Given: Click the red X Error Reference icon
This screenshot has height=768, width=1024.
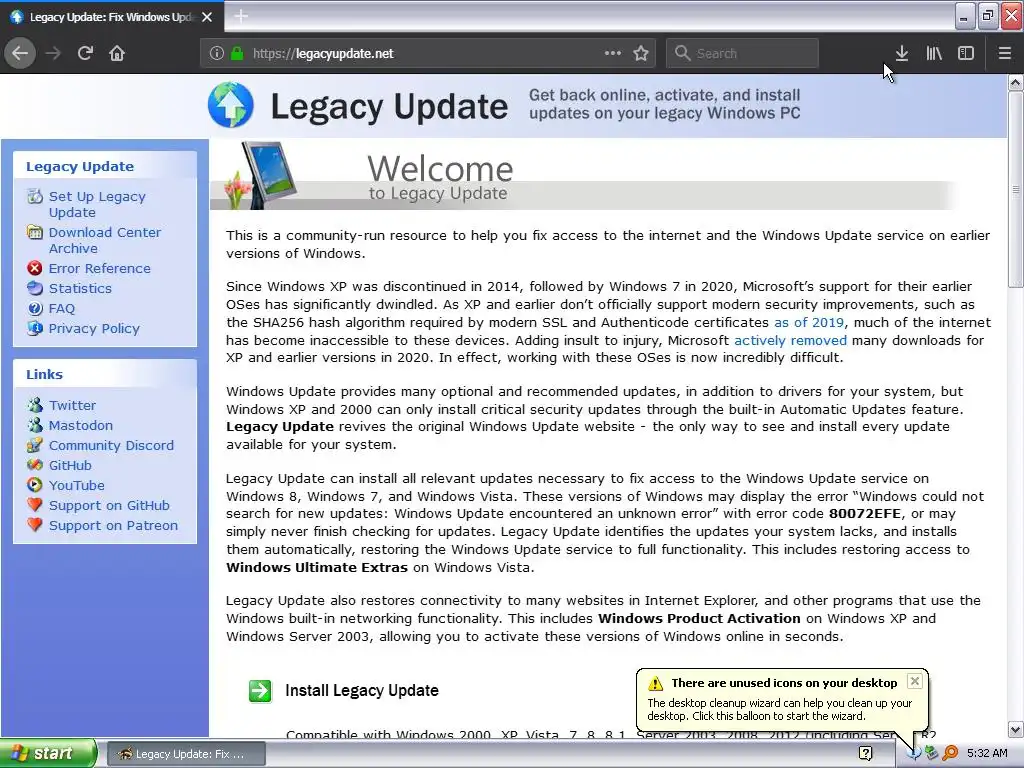Looking at the screenshot, I should click(x=35, y=268).
